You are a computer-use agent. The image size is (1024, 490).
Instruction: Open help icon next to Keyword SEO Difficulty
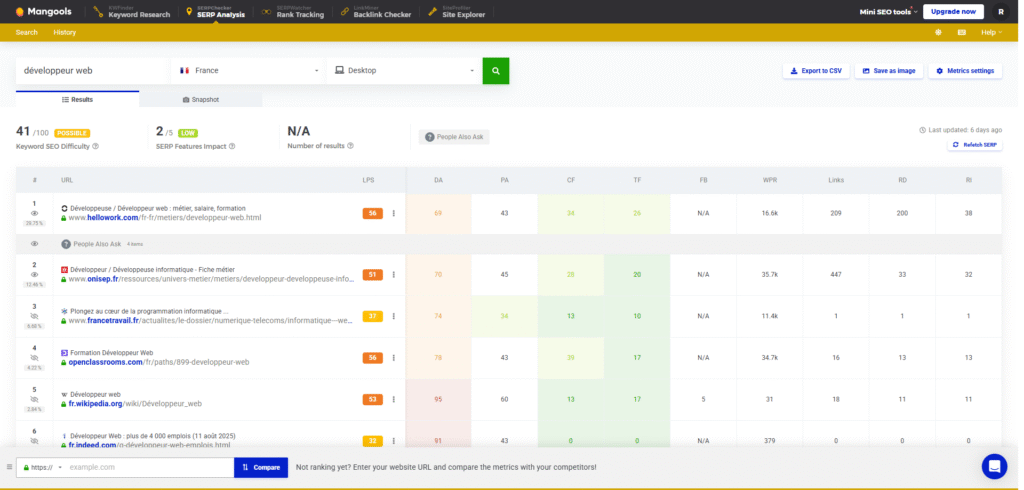pos(95,146)
